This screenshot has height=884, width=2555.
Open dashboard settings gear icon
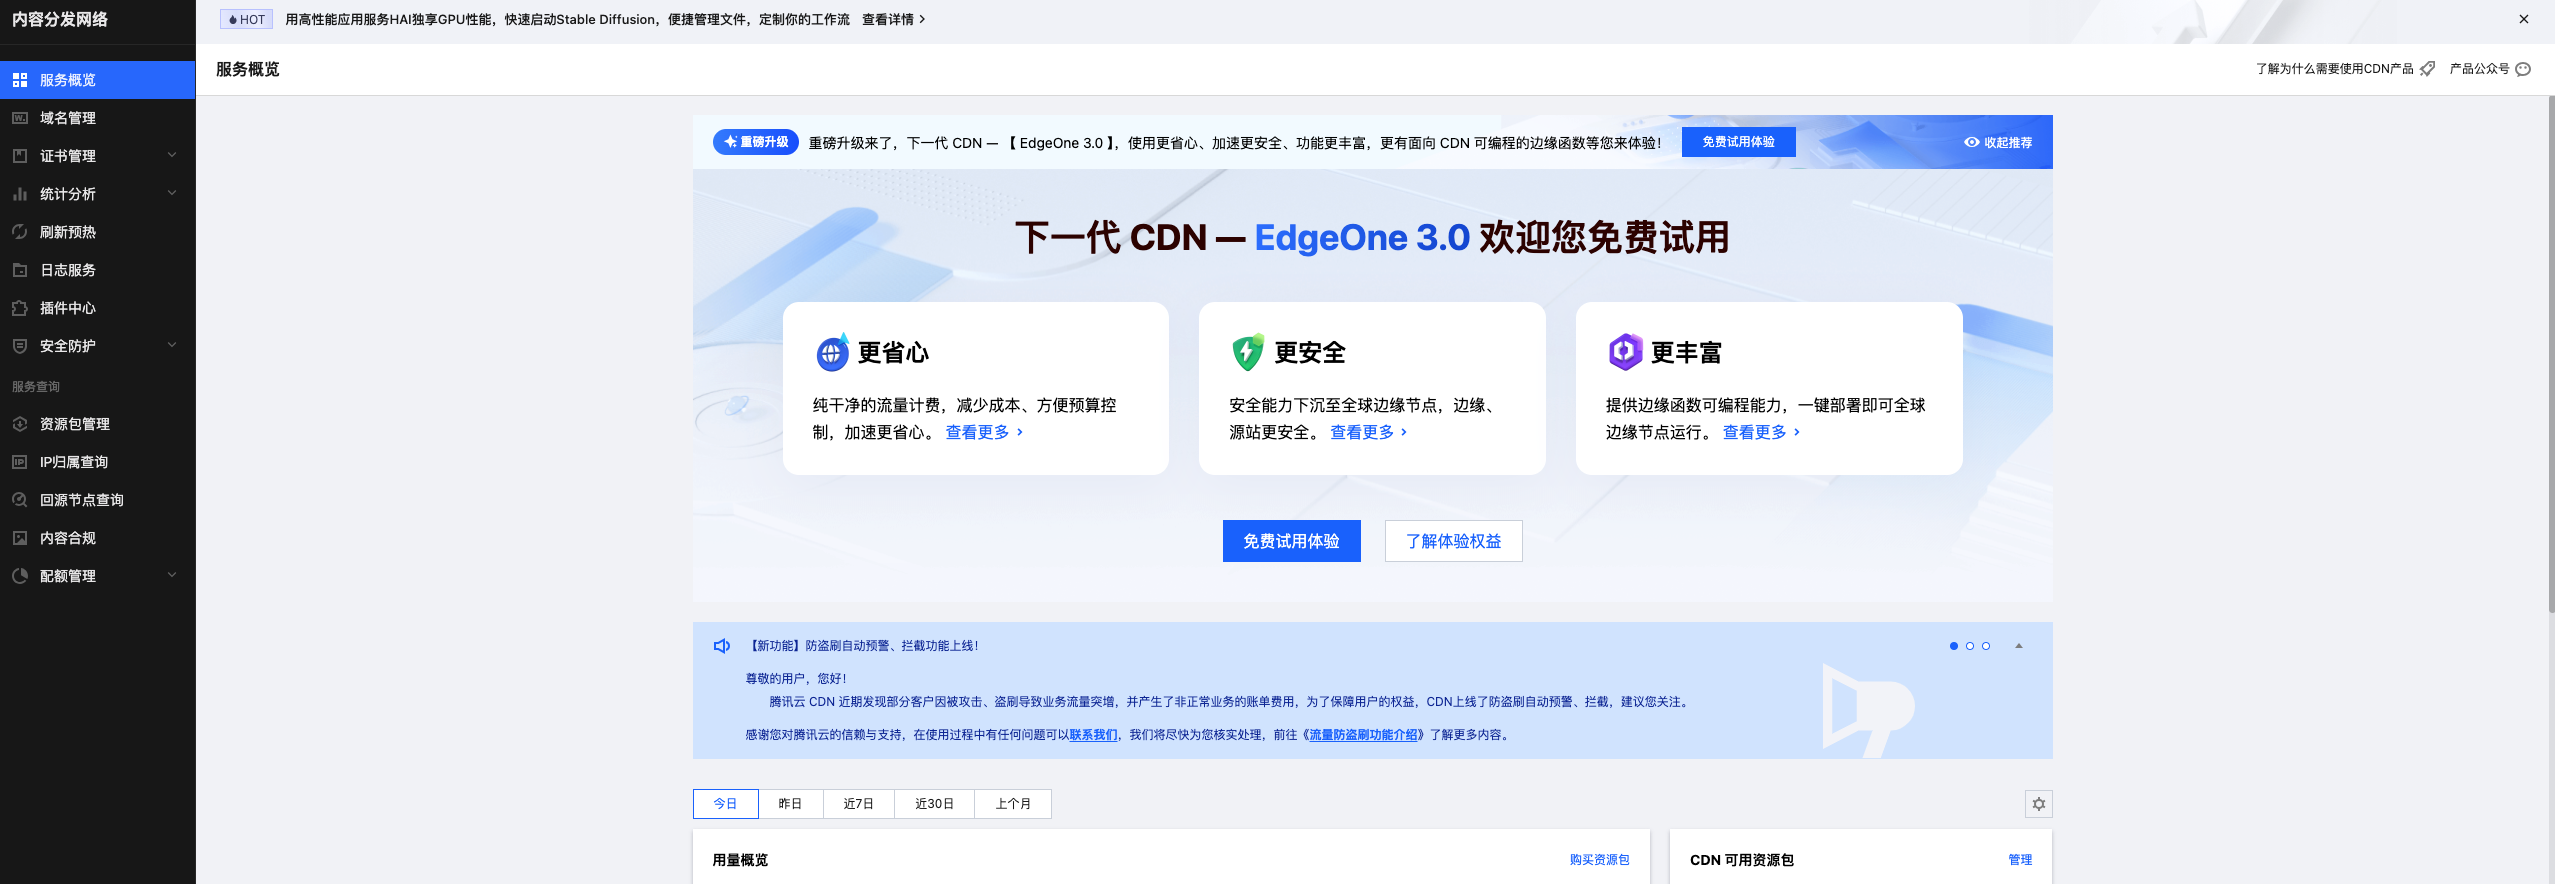[x=2038, y=804]
